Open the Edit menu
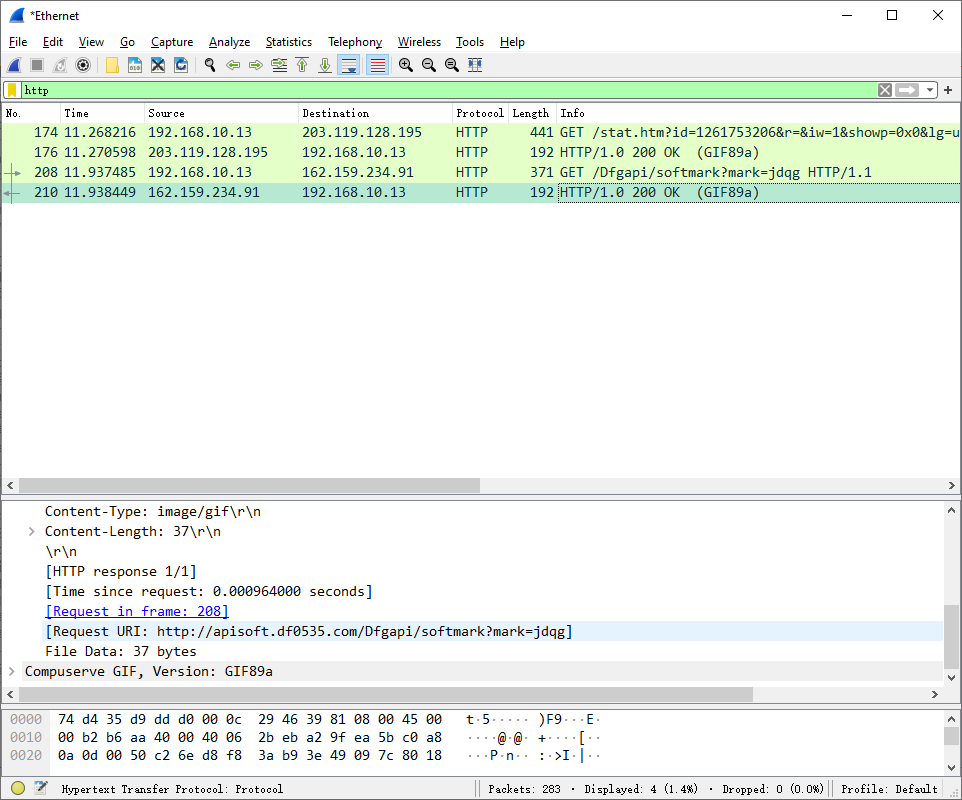Screen dimensions: 962x800 53,42
